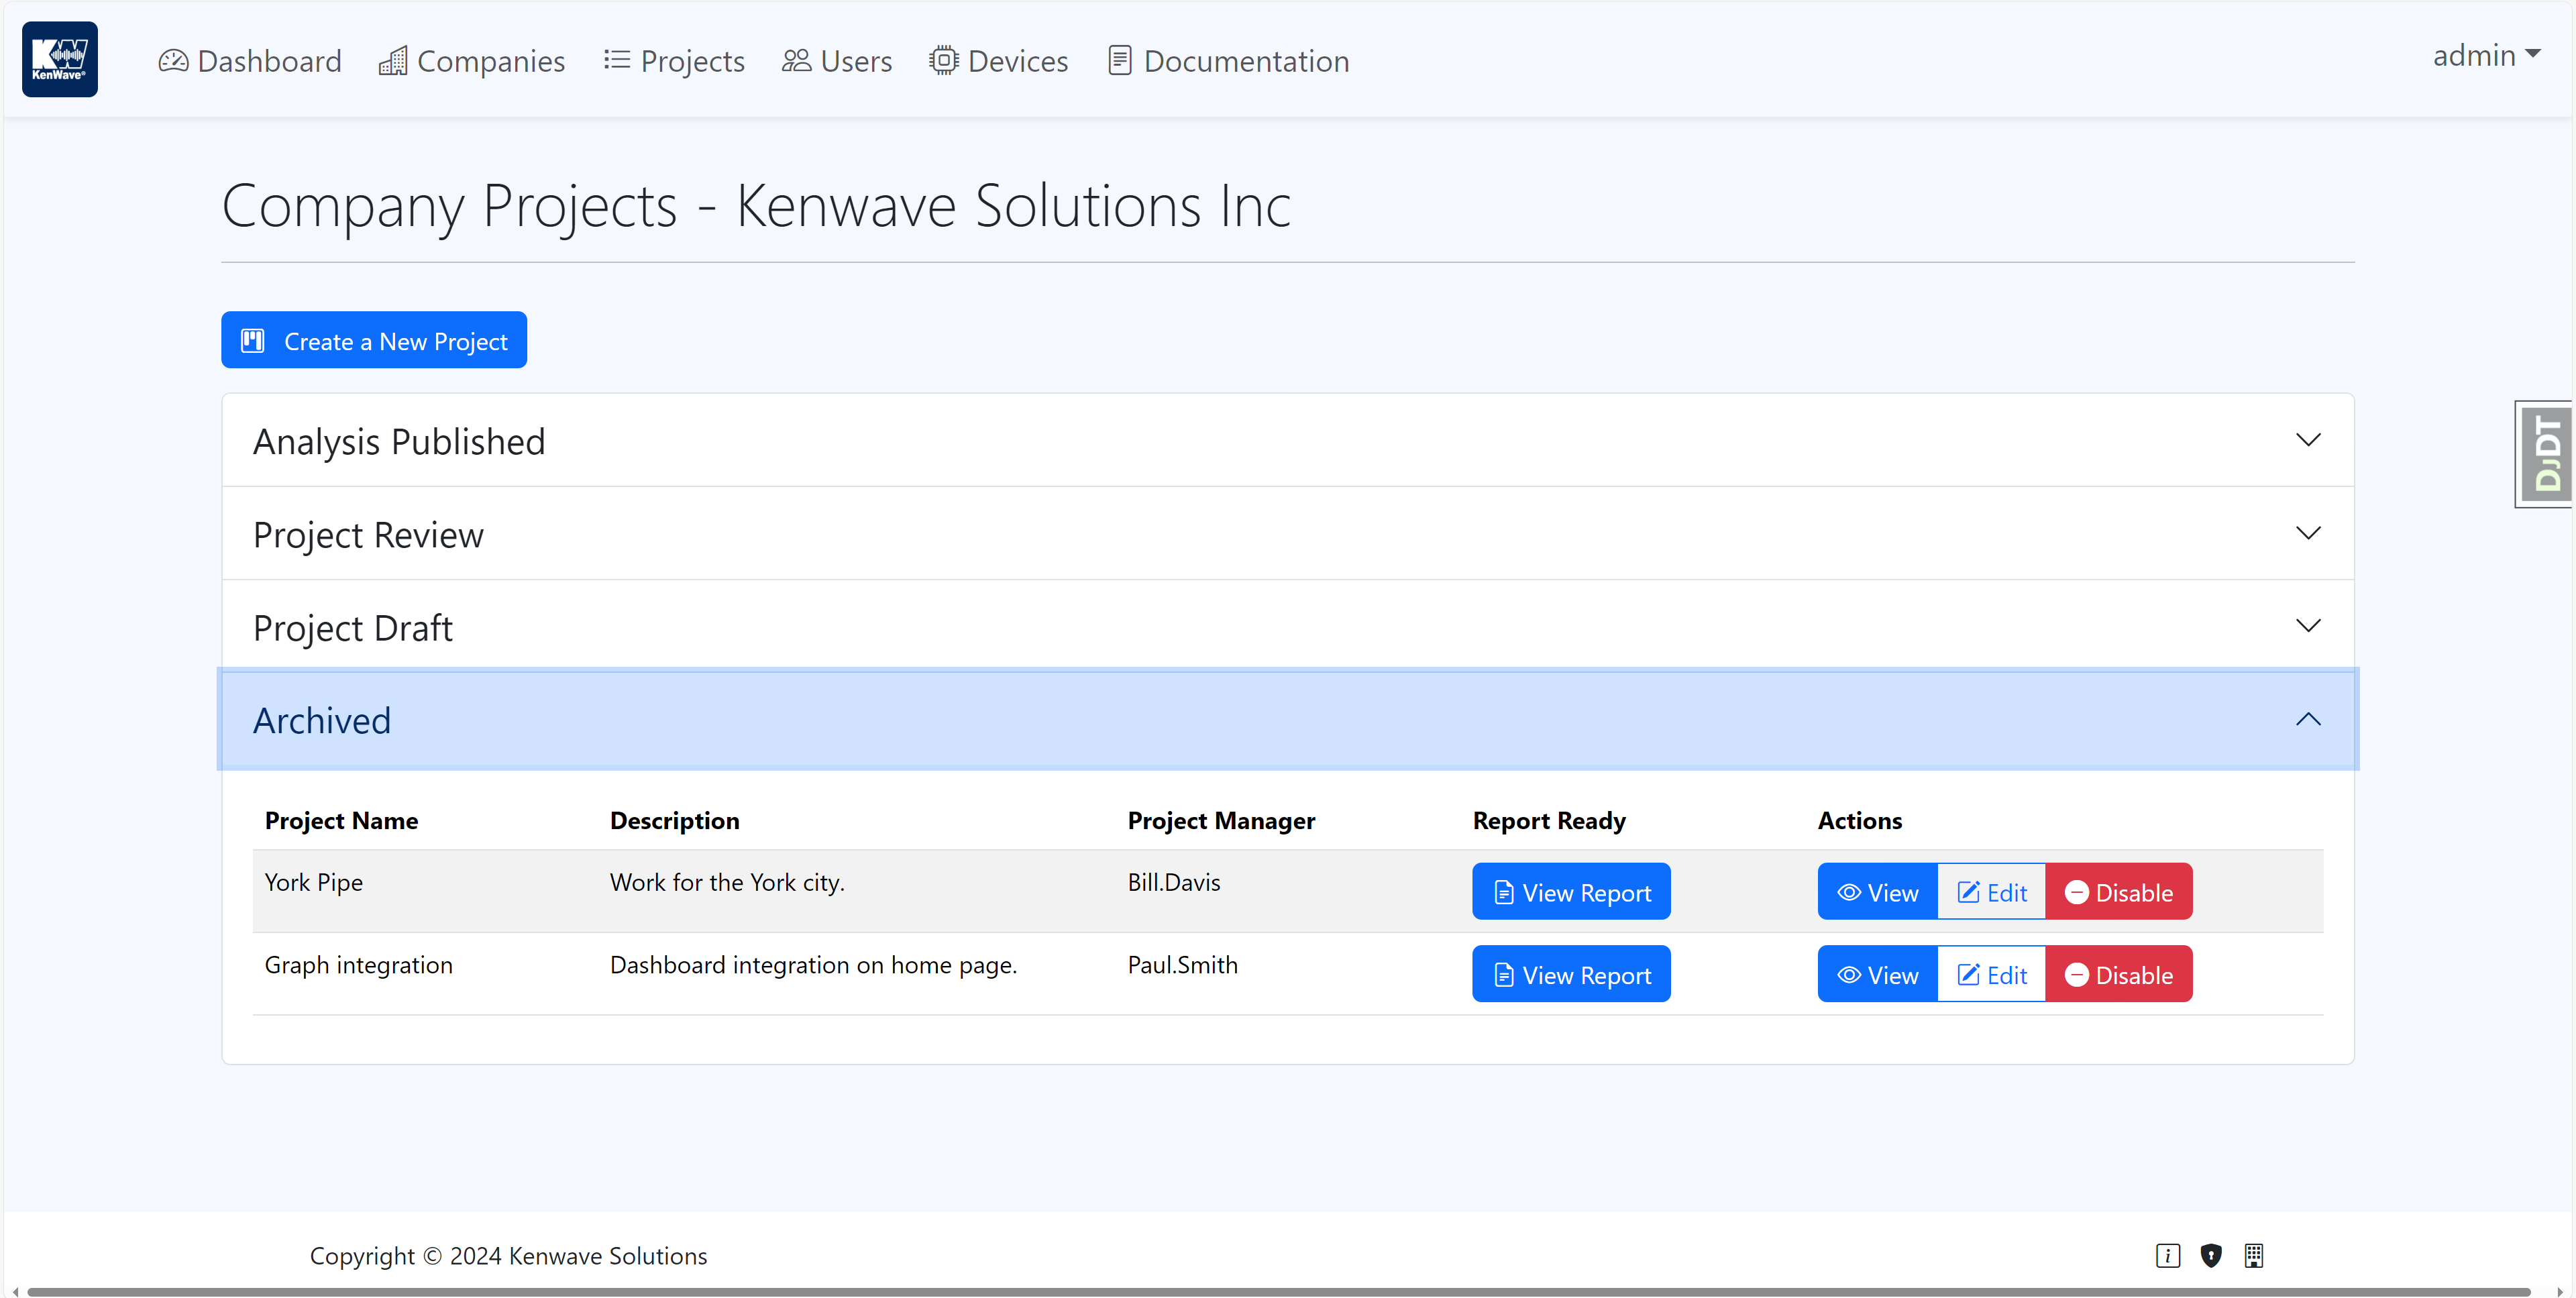Click the Companies building icon in navbar
Screen dimensions: 2576x1298
click(392, 61)
